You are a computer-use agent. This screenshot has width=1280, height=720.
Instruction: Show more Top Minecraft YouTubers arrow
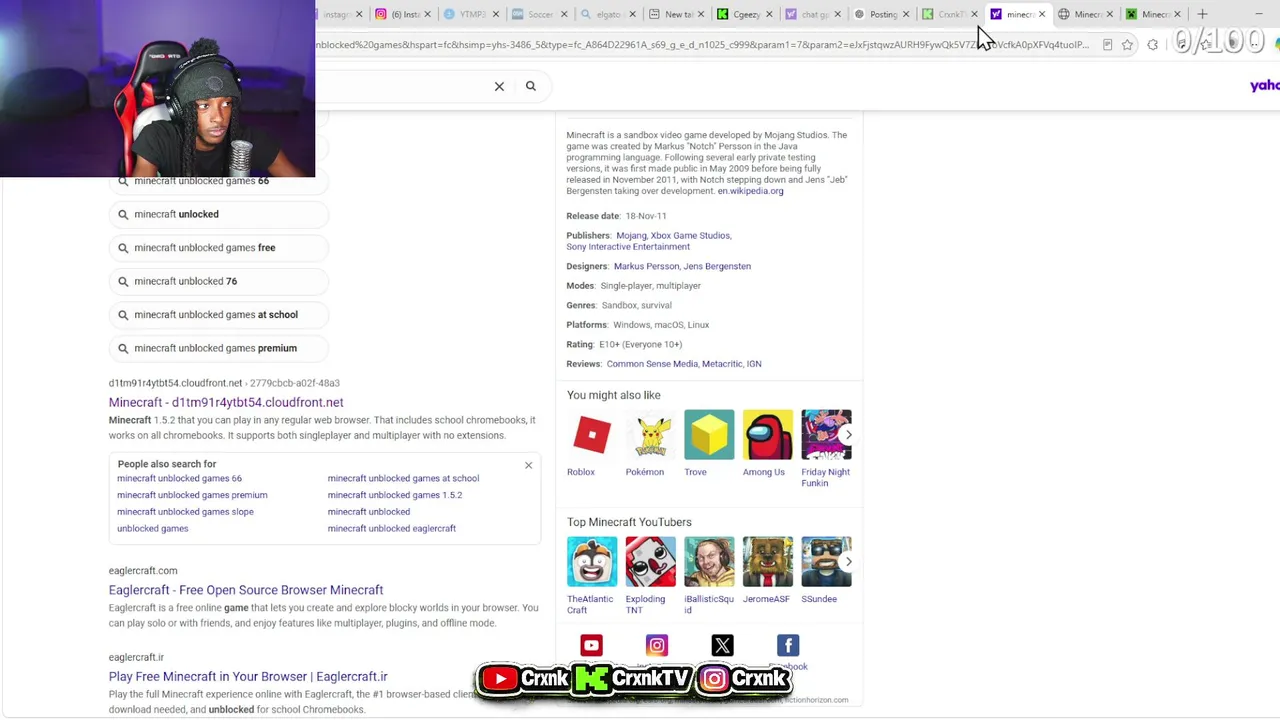click(848, 562)
